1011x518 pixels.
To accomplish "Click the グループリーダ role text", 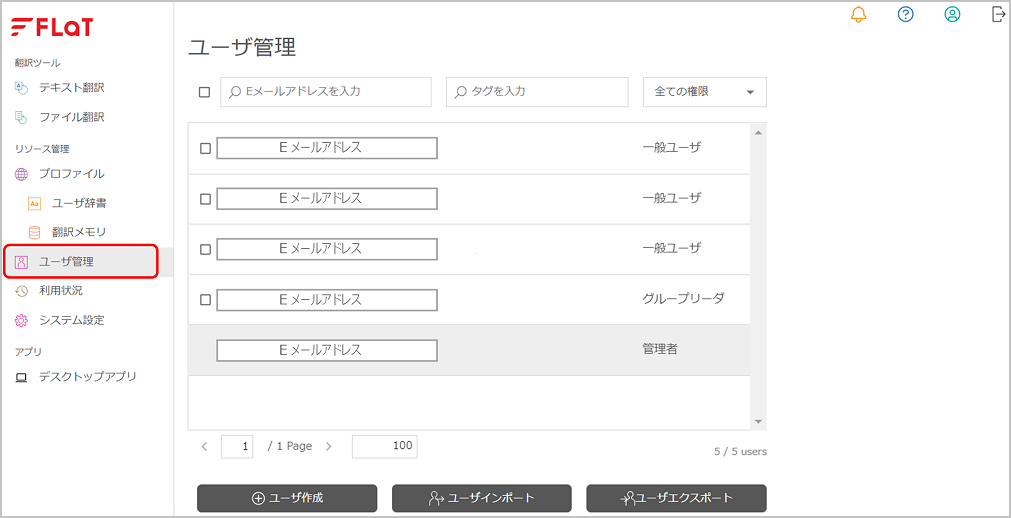I will coord(683,299).
